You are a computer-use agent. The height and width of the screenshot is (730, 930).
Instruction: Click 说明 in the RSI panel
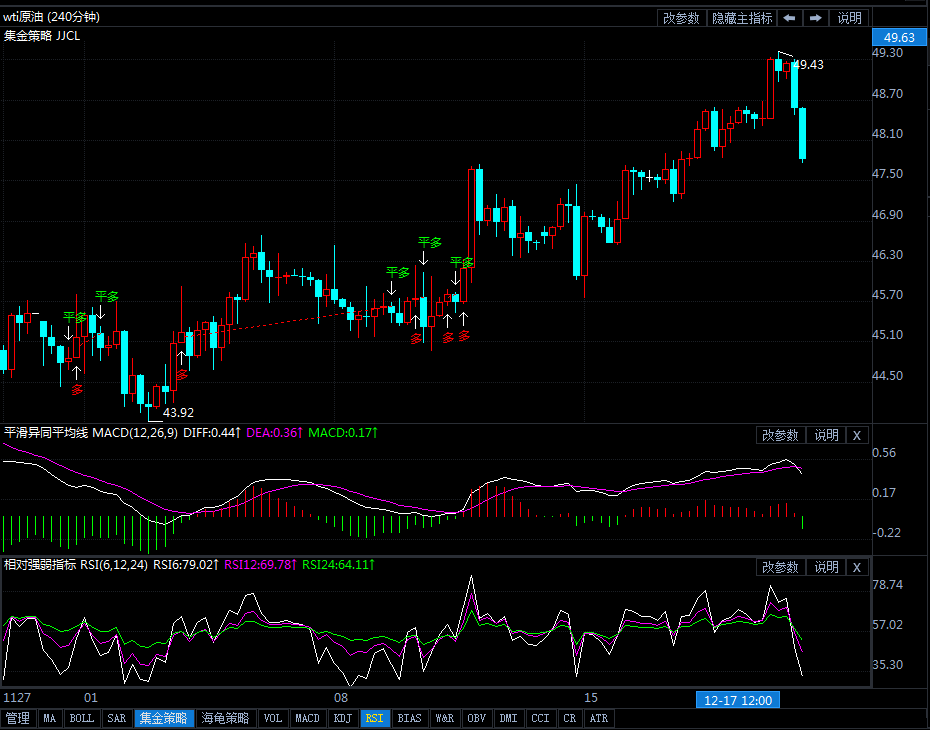(x=826, y=567)
